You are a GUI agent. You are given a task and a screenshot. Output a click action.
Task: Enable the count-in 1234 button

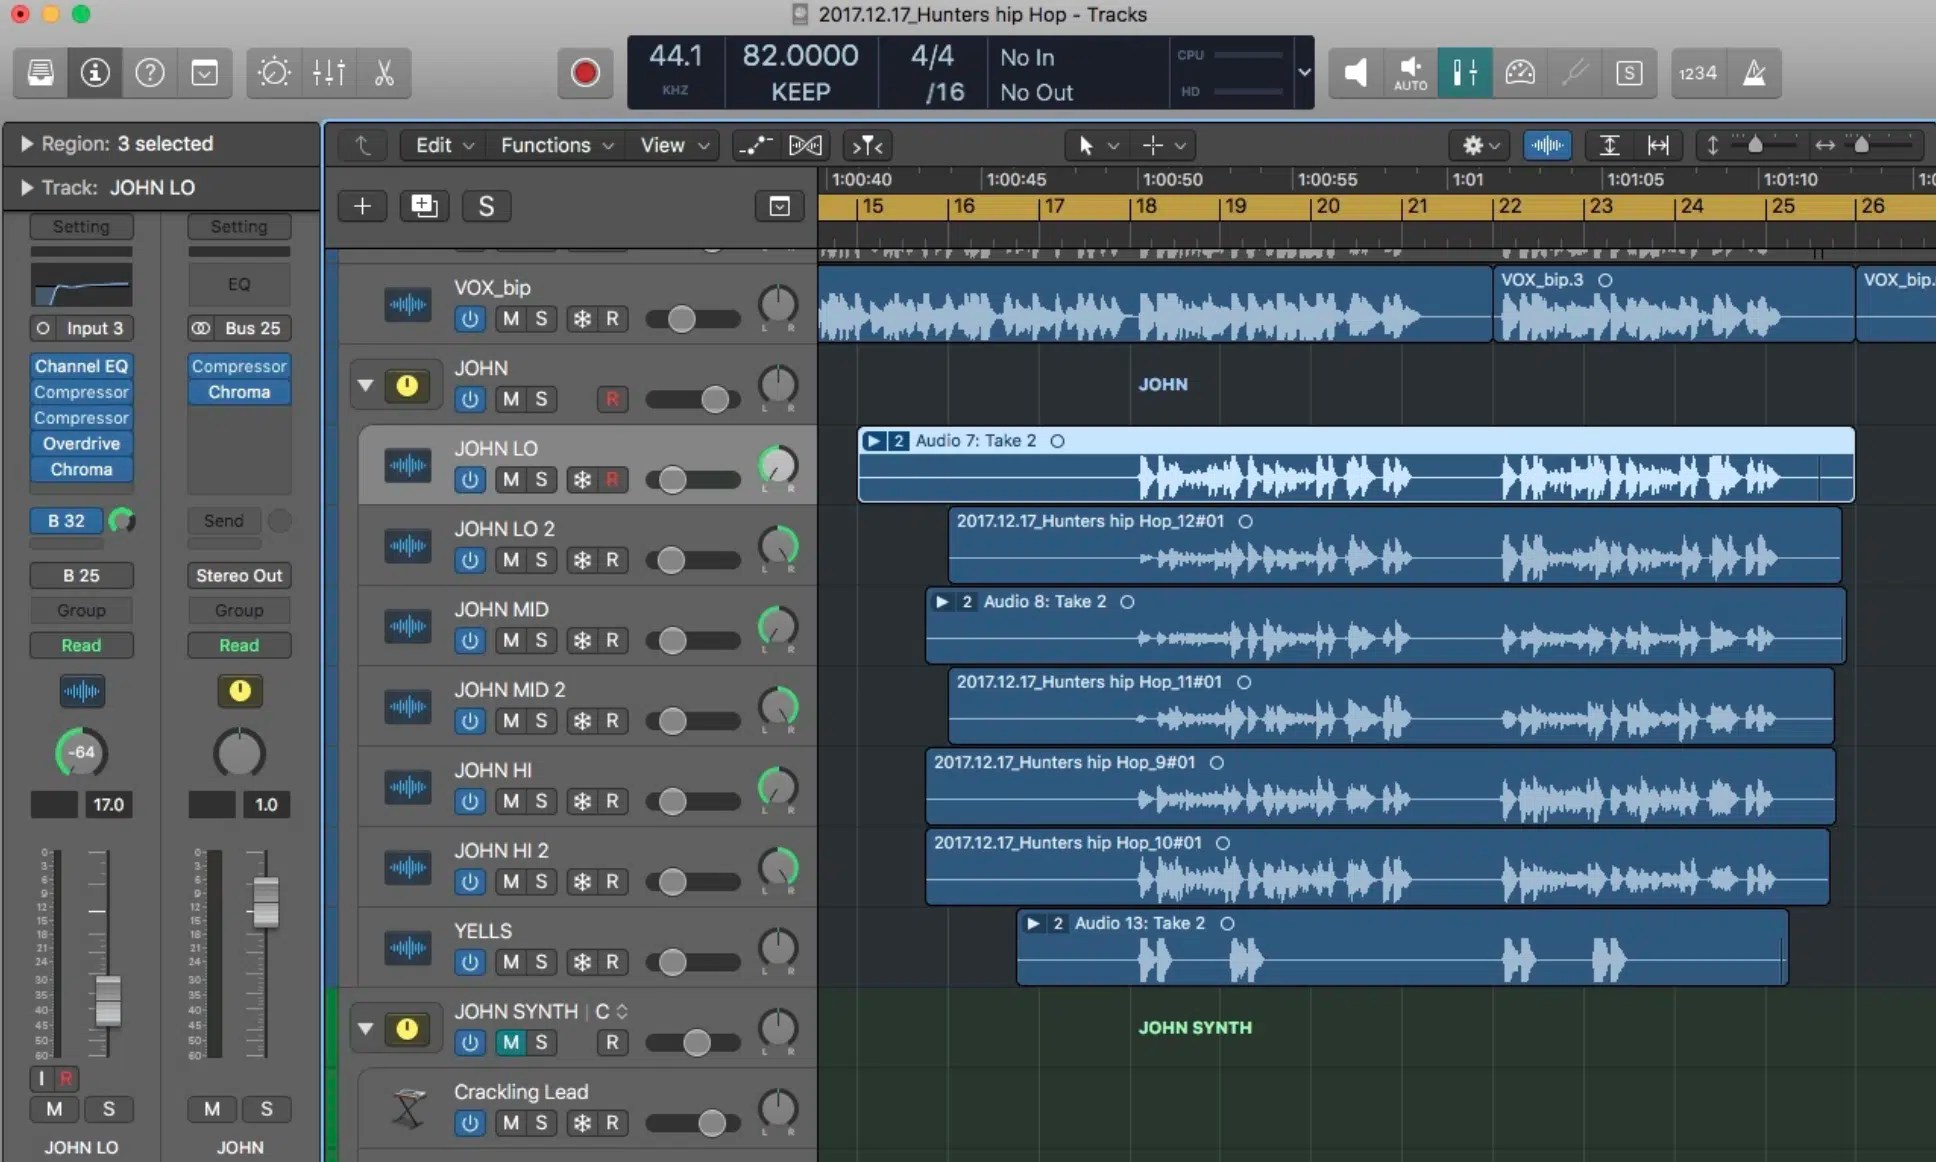point(1698,73)
